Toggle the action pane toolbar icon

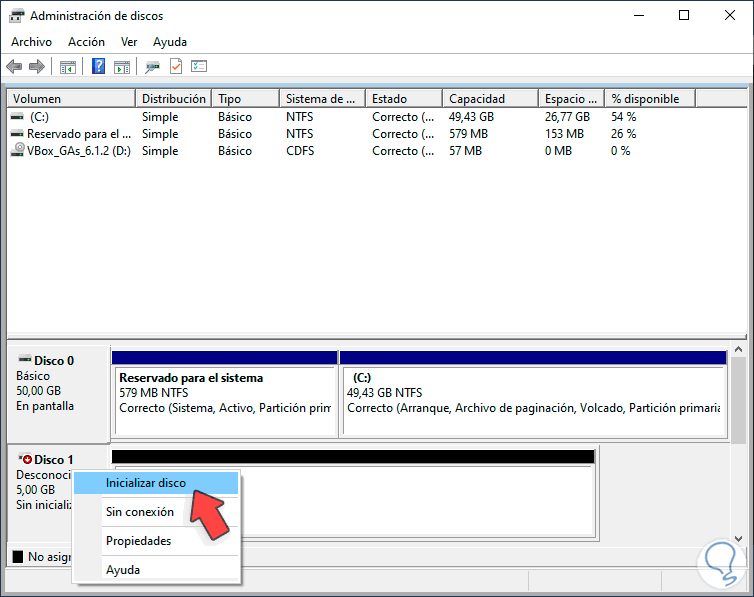(x=122, y=67)
